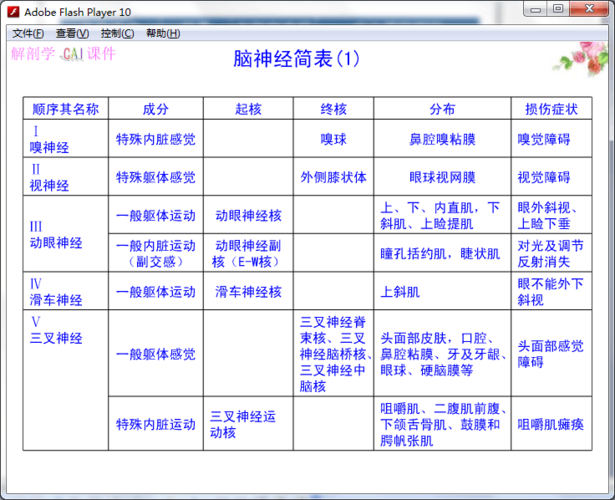
Task: Minimize the Flash Player window
Action: pos(536,9)
